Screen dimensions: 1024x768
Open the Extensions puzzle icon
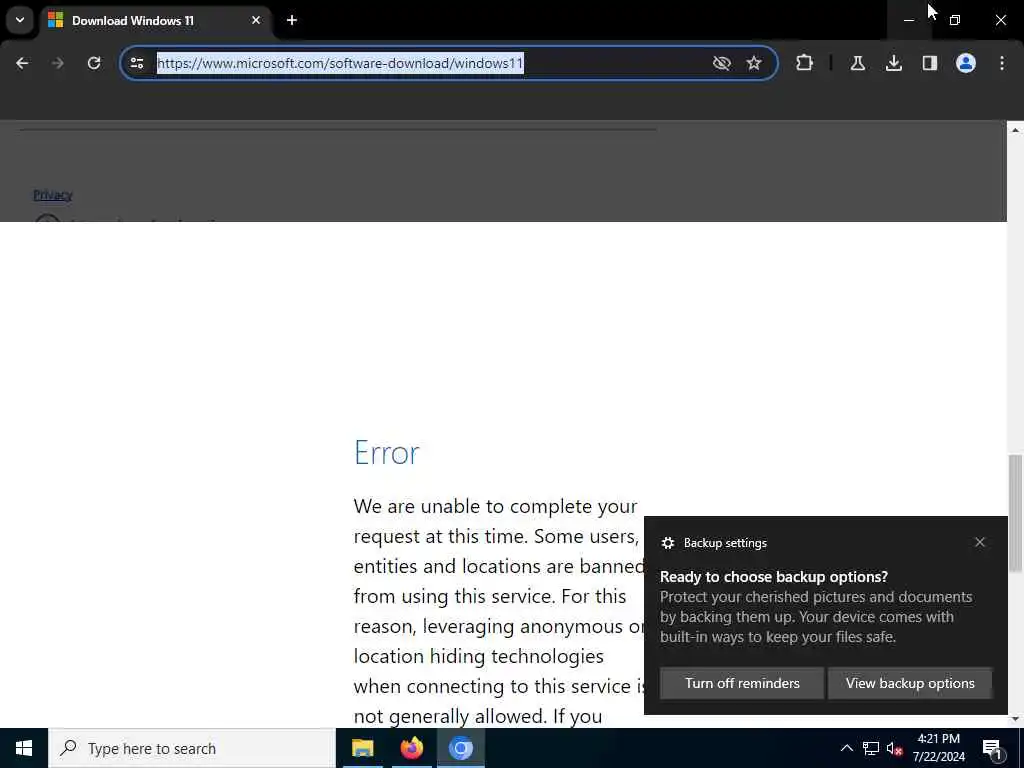(x=805, y=63)
